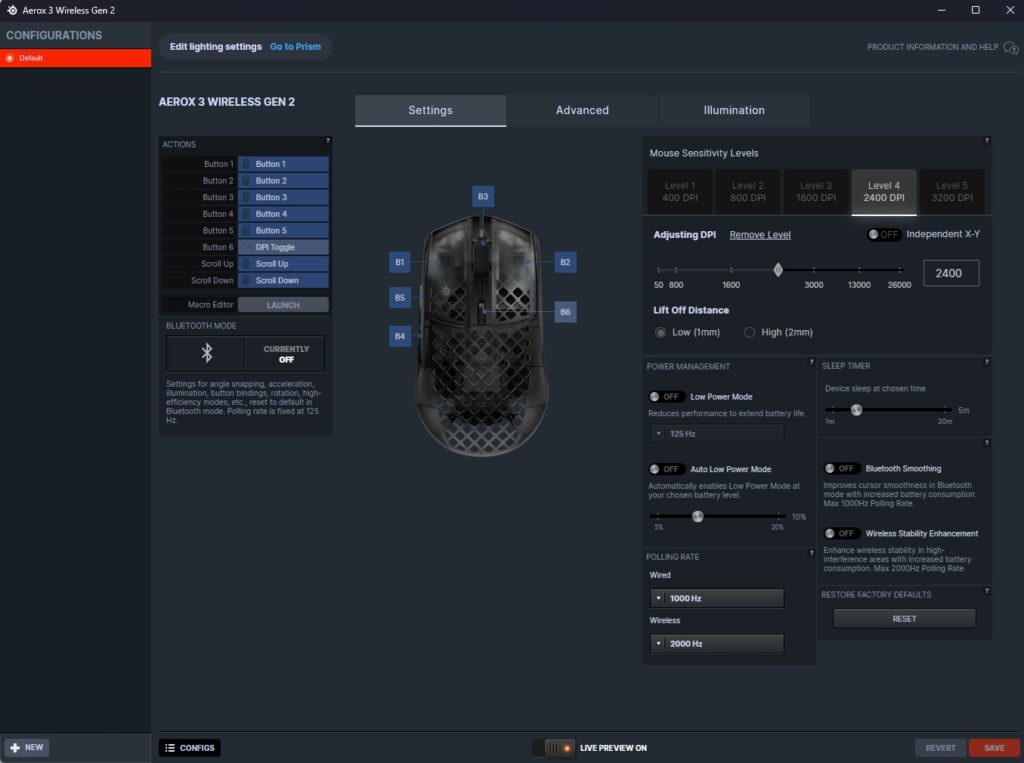Click the plus icon beside NEW
Image resolution: width=1024 pixels, height=763 pixels.
[15, 747]
